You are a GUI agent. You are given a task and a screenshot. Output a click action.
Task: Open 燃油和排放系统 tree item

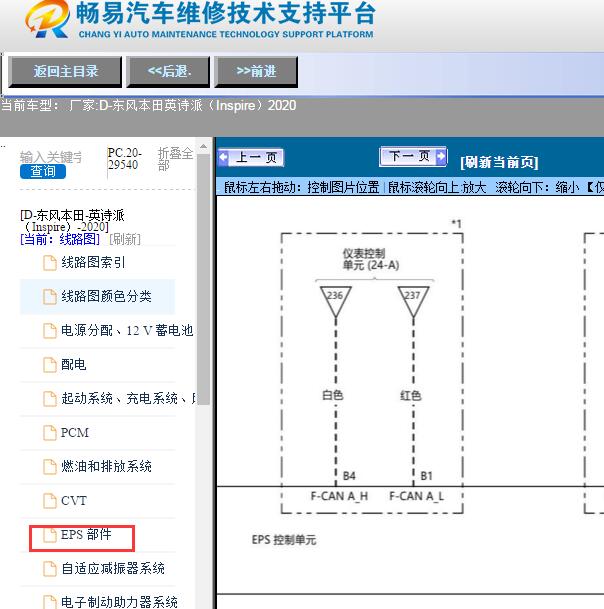tap(106, 466)
